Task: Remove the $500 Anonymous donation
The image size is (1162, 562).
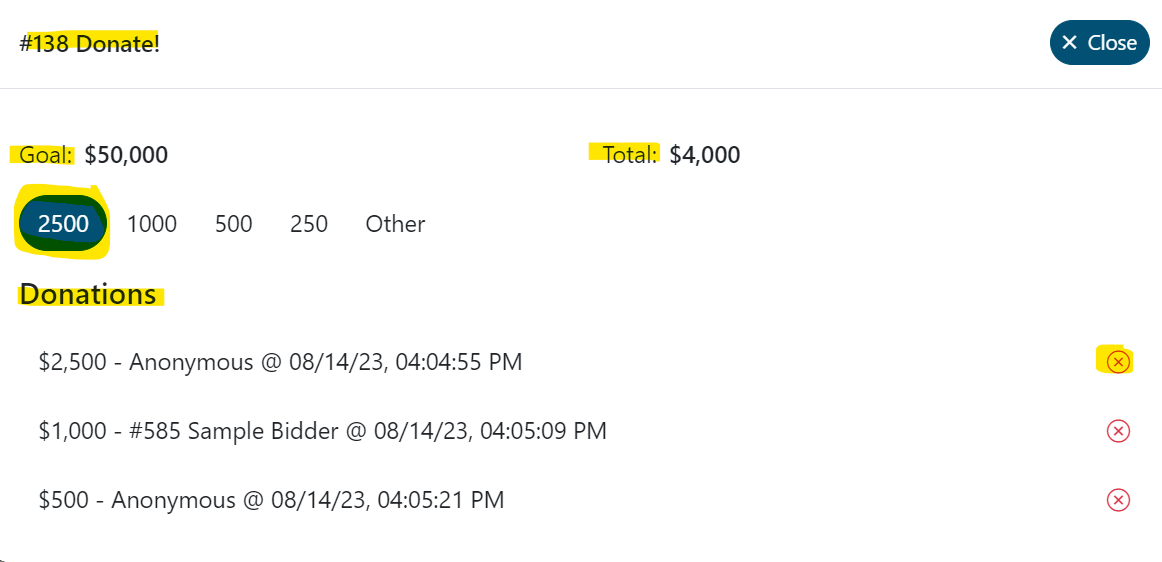Action: [1118, 500]
